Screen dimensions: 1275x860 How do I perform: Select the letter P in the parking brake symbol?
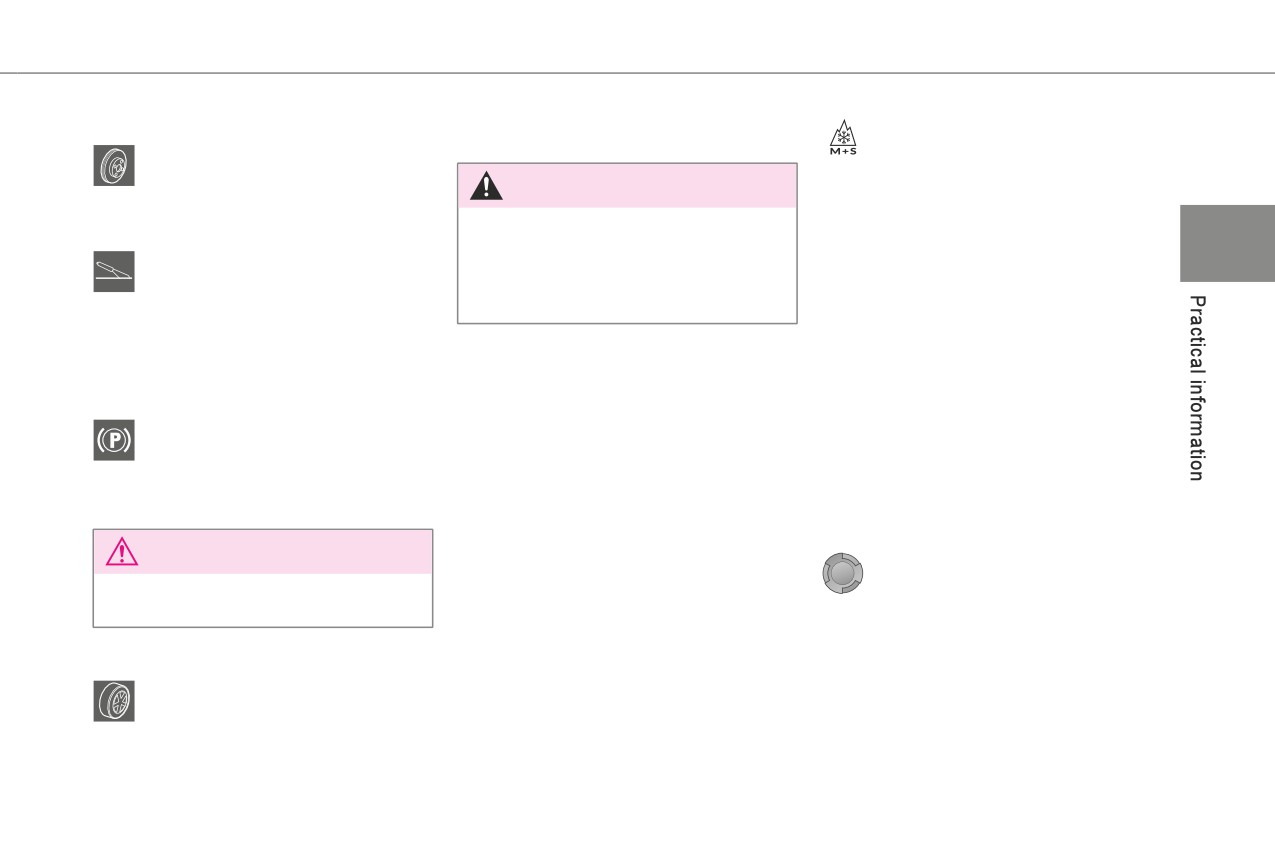[114, 442]
